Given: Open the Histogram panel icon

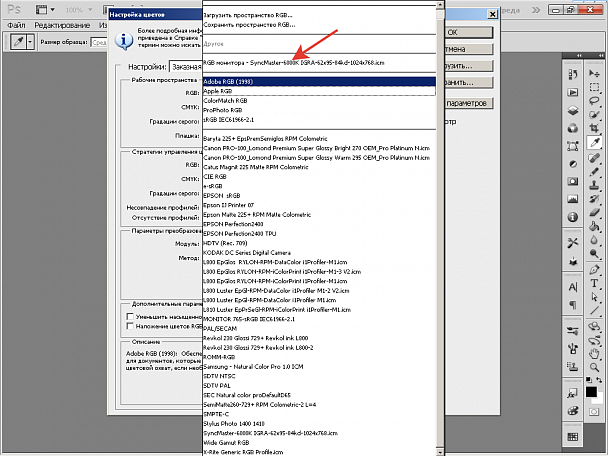Looking at the screenshot, I should click(573, 199).
